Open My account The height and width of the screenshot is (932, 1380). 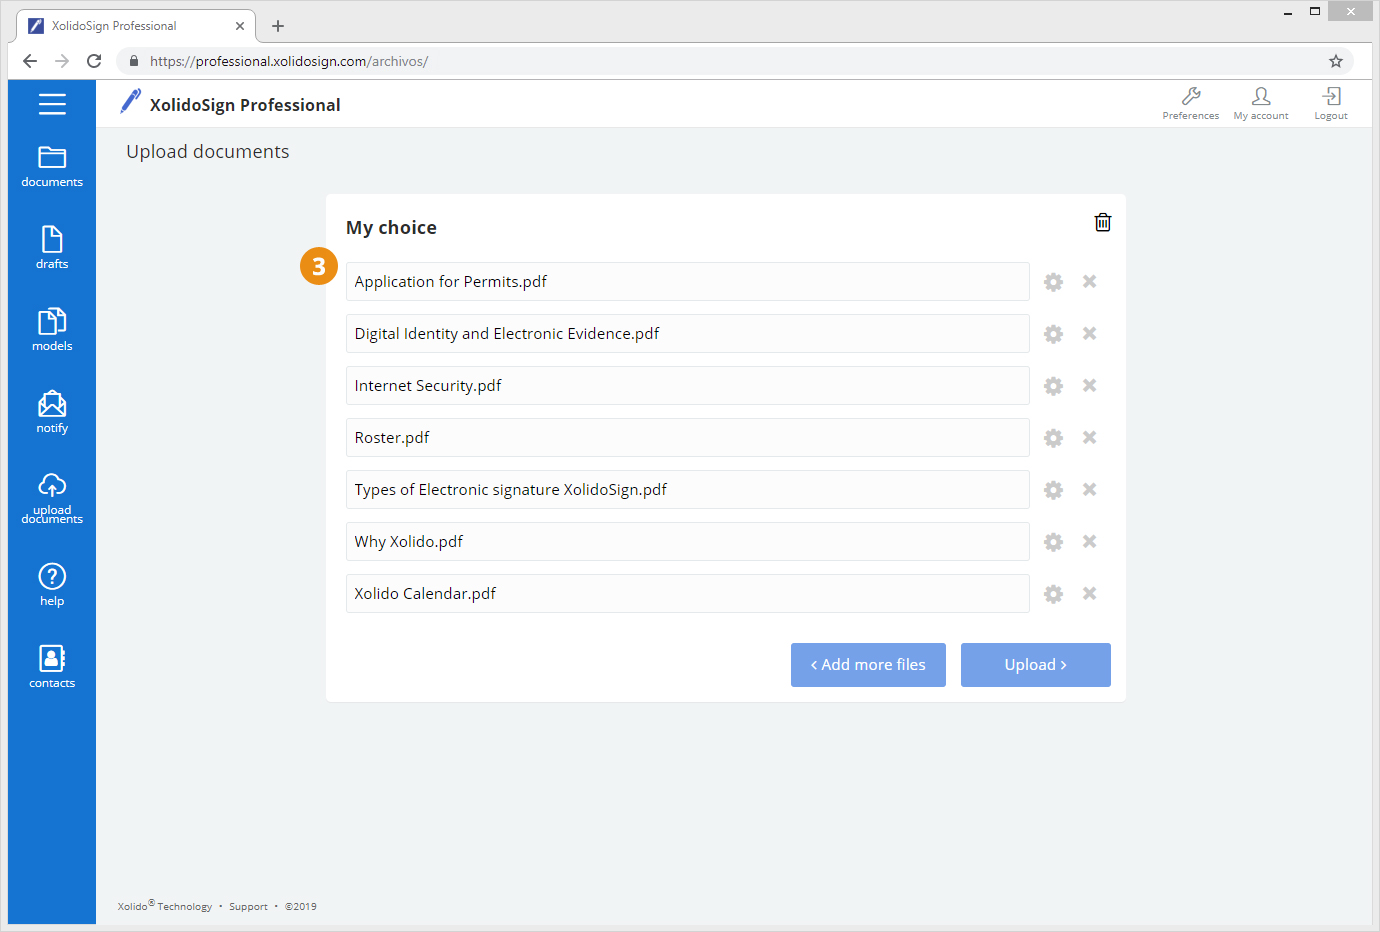click(x=1261, y=103)
